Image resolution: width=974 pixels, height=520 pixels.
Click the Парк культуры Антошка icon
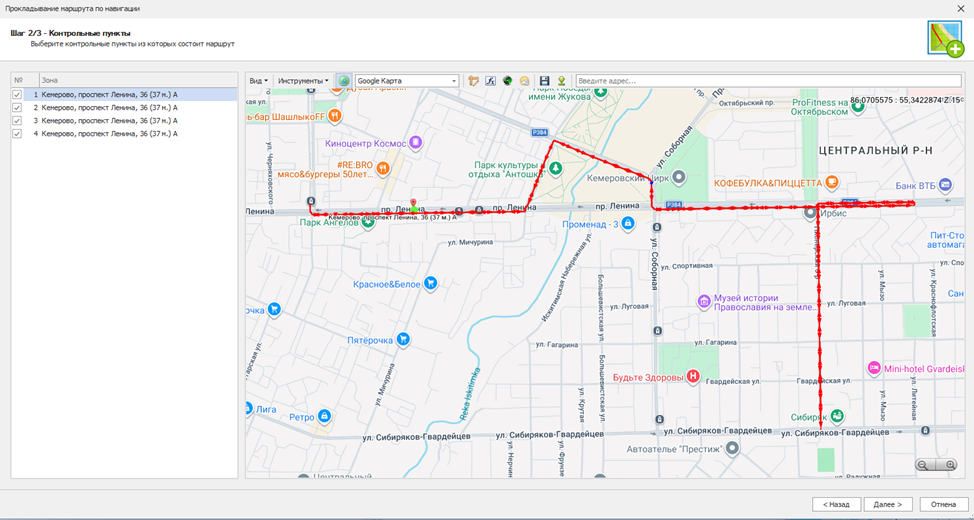click(555, 168)
